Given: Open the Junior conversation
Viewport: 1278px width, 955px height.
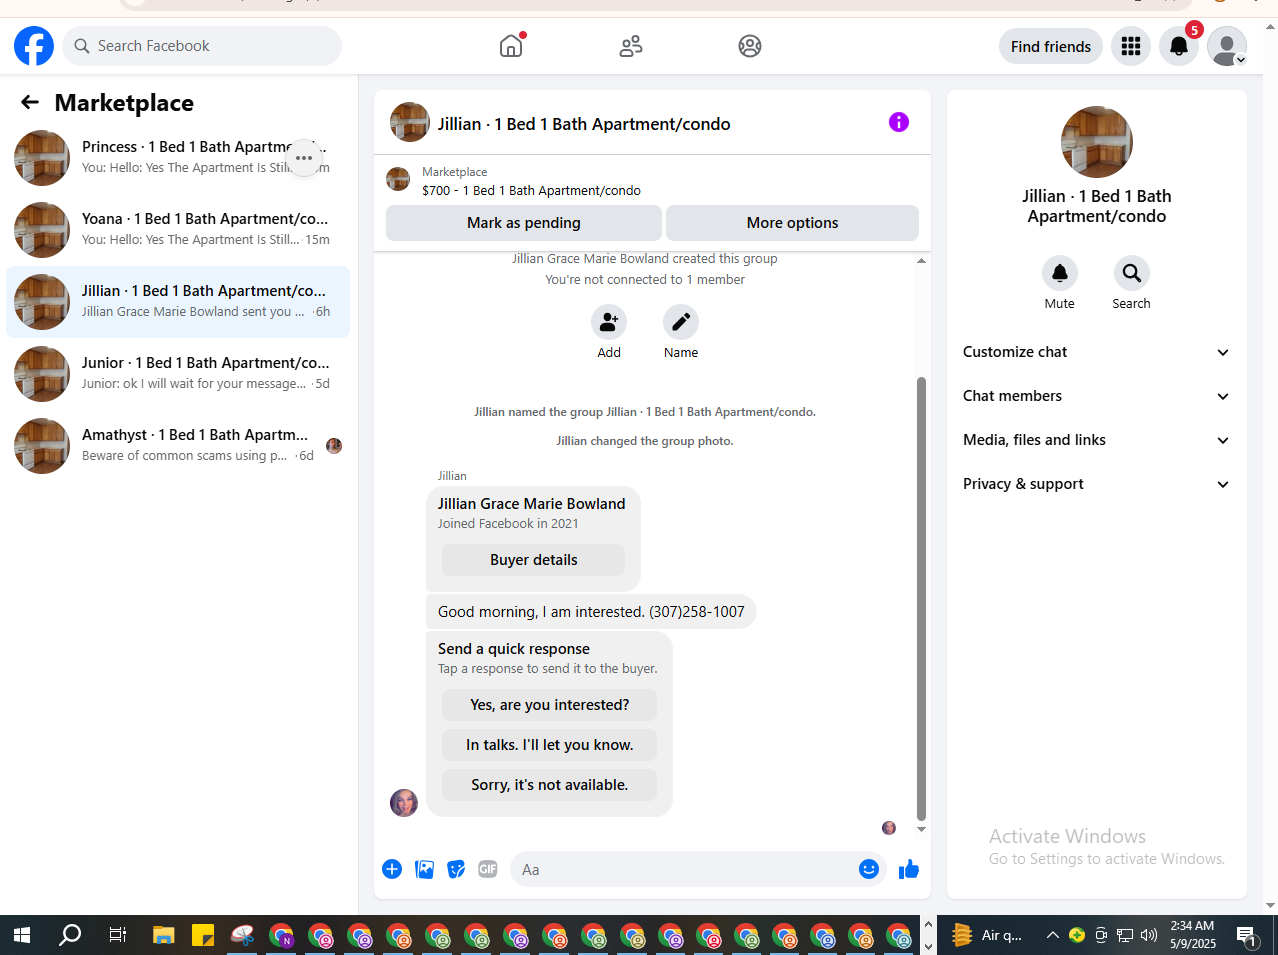Looking at the screenshot, I should (178, 374).
